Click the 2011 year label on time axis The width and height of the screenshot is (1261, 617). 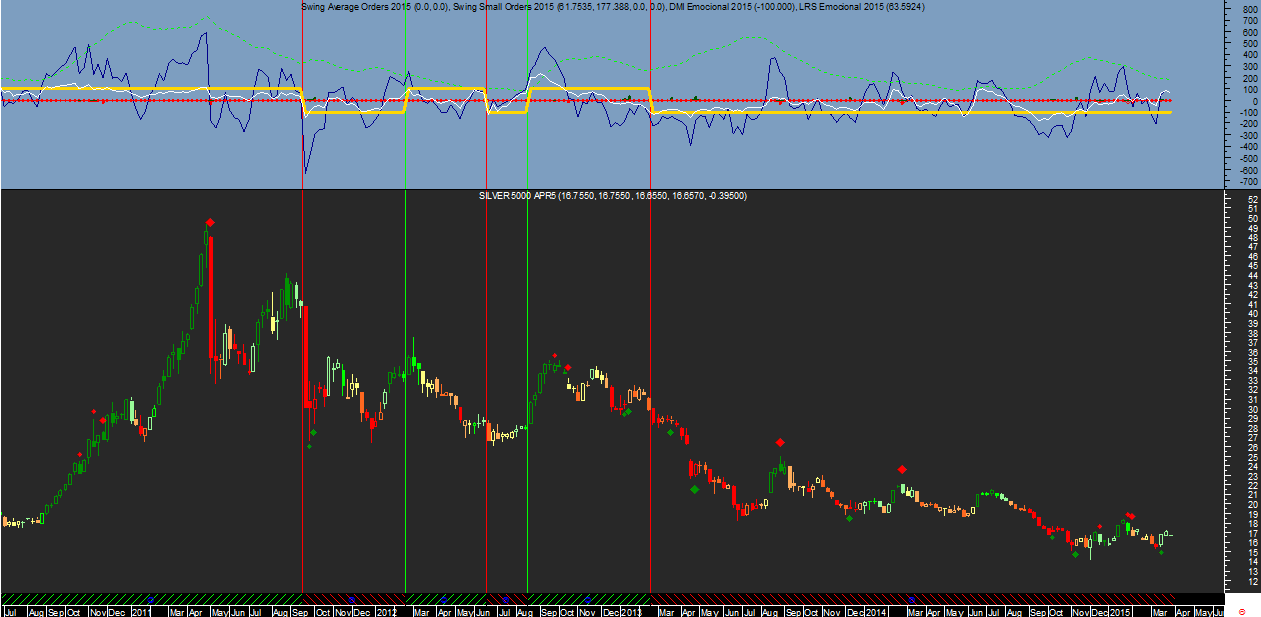coord(141,611)
